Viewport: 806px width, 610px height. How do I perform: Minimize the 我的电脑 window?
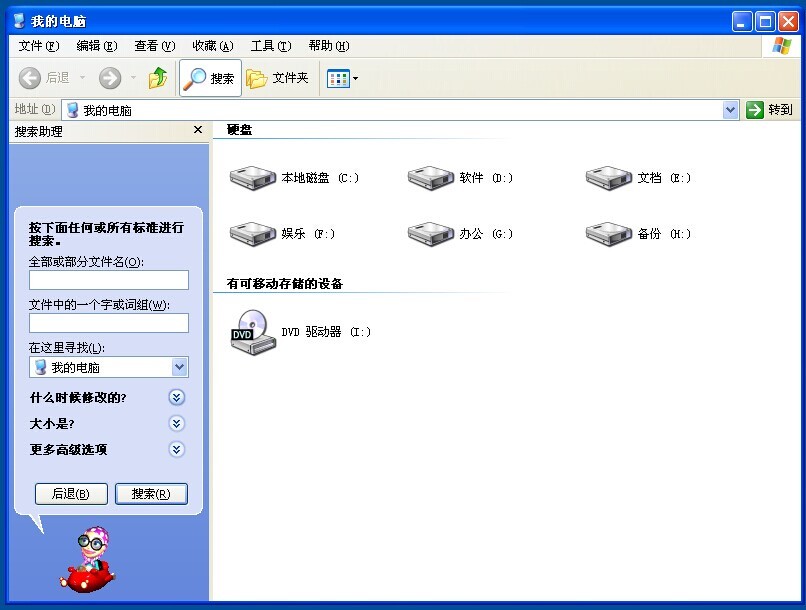pos(742,22)
